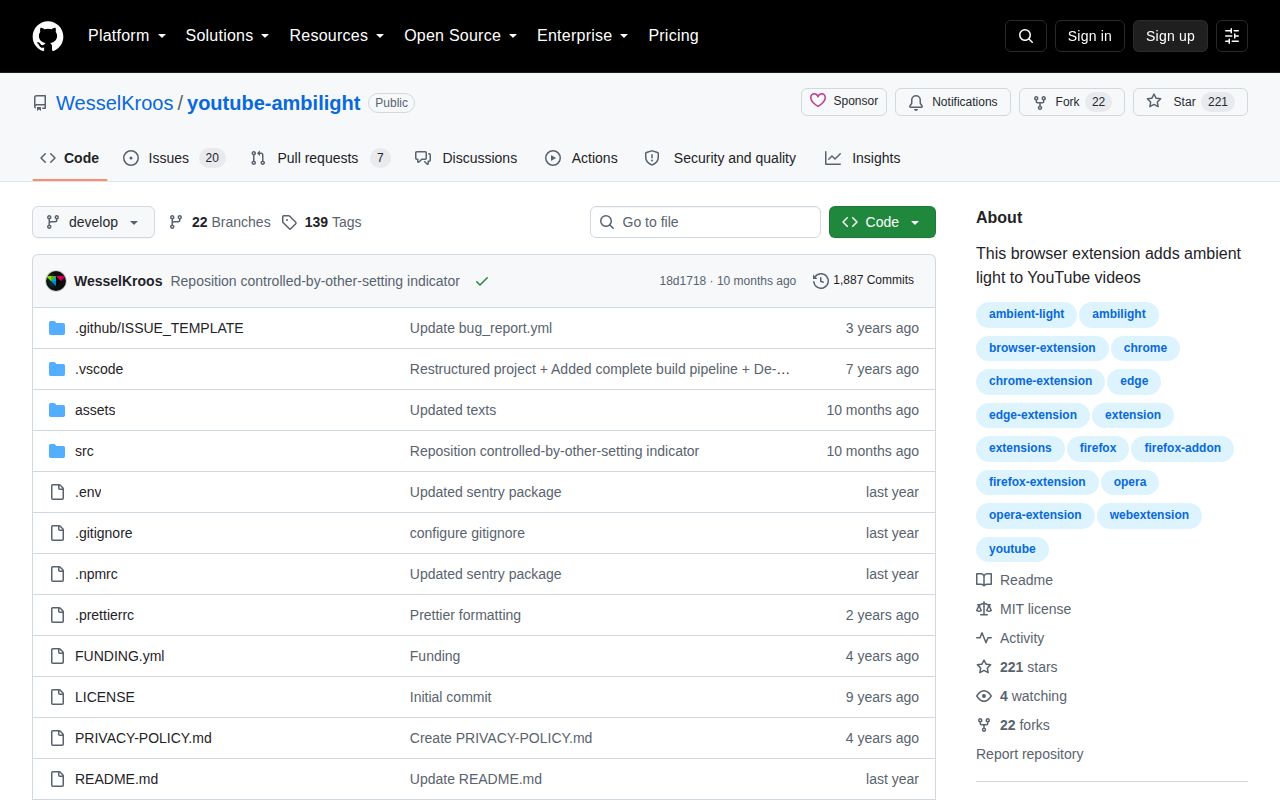
Task: Click the Notifications bell button
Action: click(953, 102)
